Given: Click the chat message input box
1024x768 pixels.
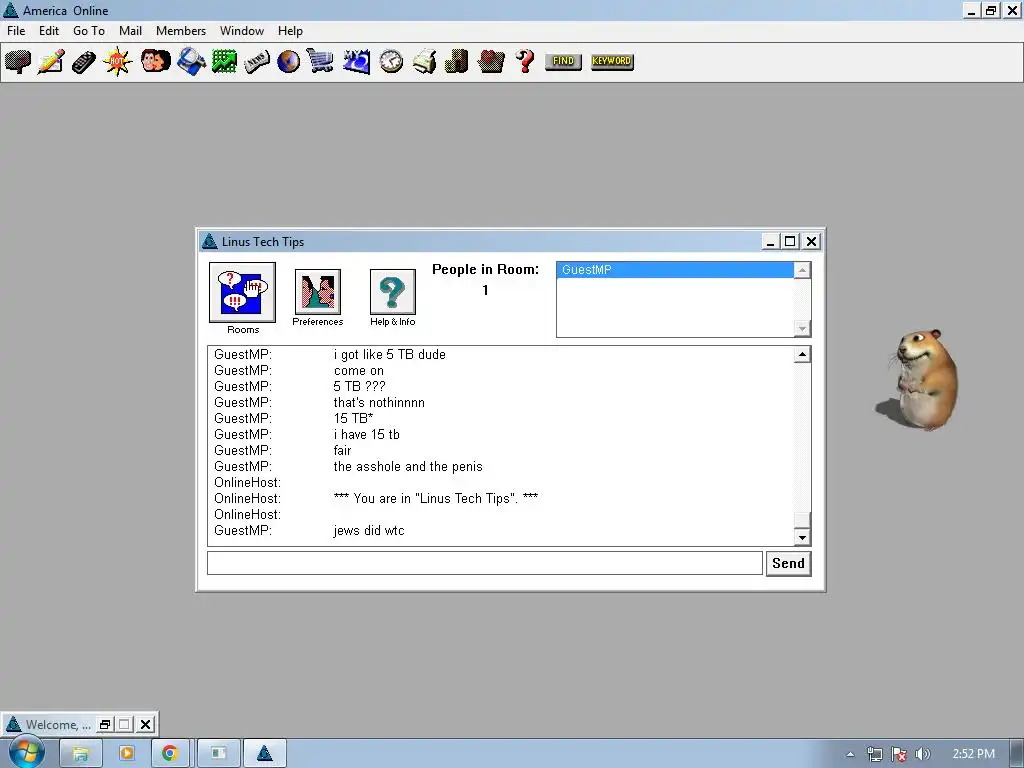Looking at the screenshot, I should [485, 564].
